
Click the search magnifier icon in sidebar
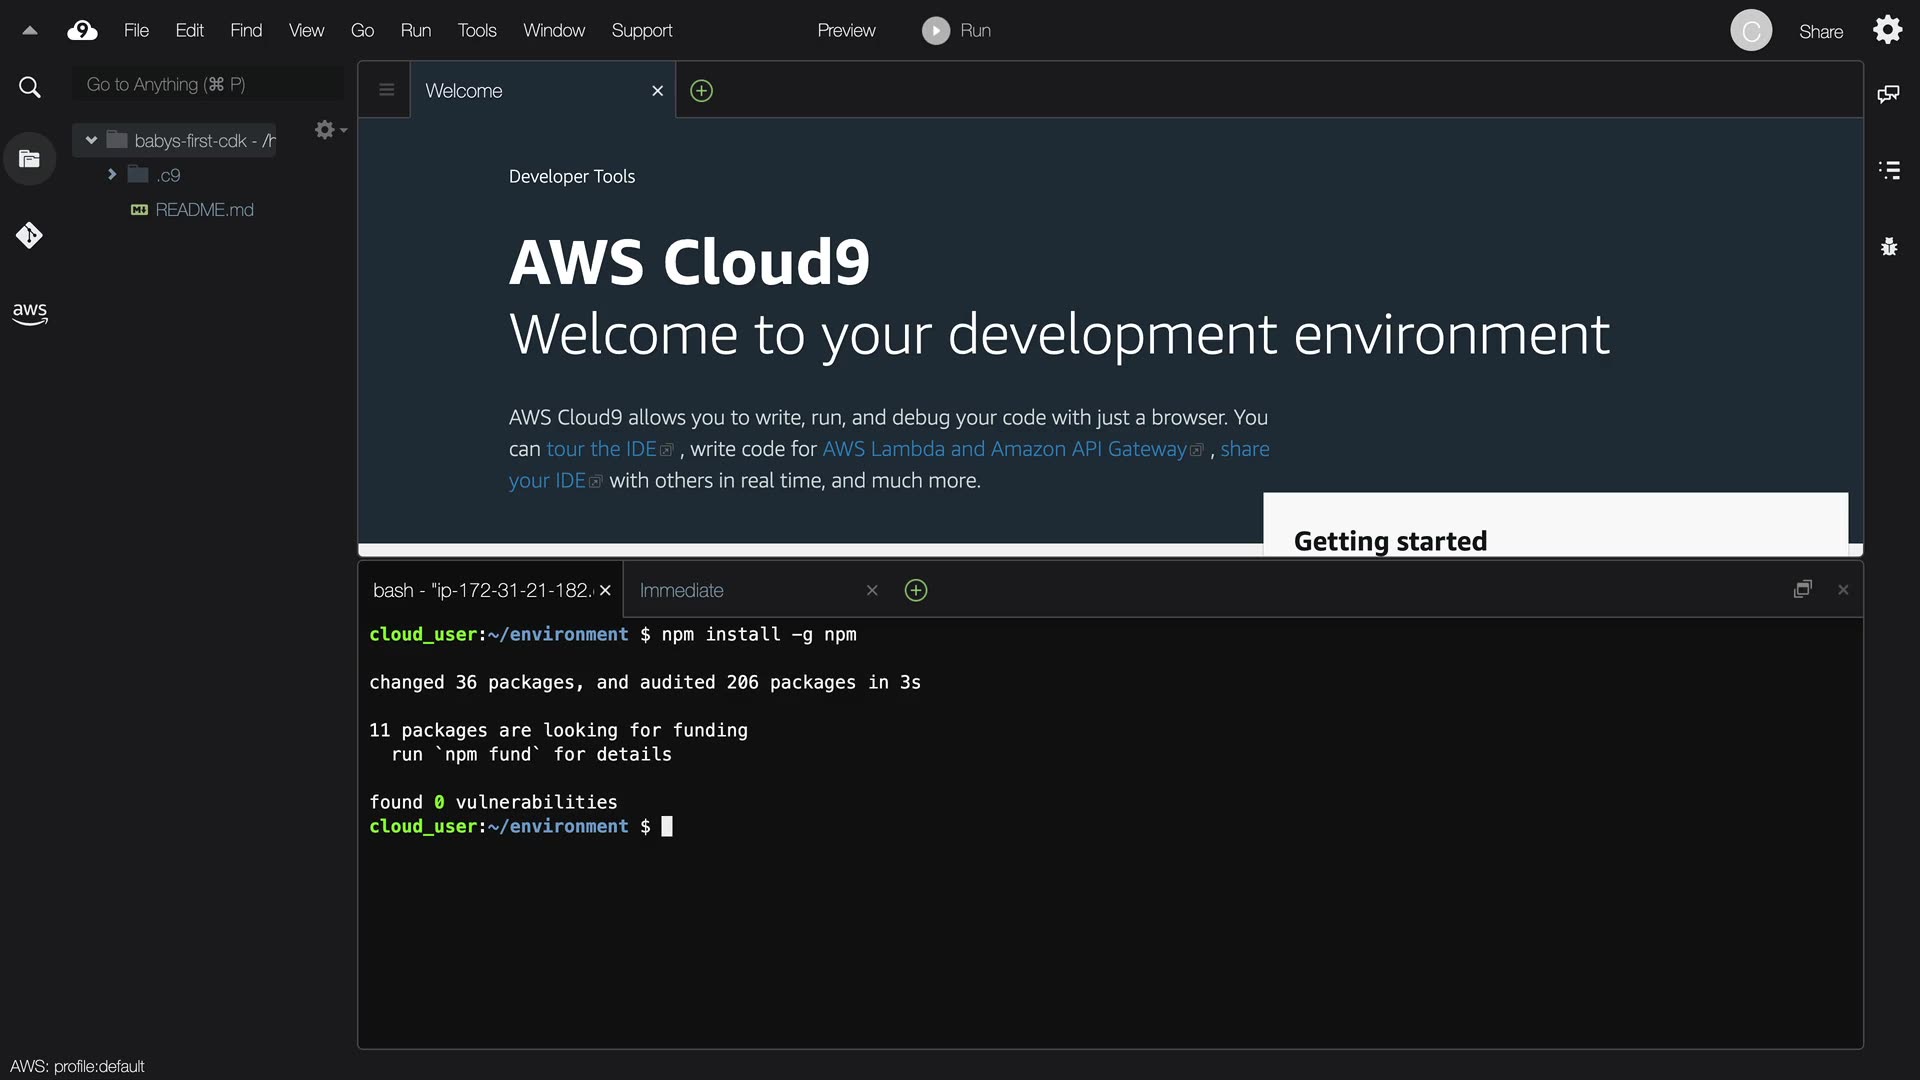29,88
